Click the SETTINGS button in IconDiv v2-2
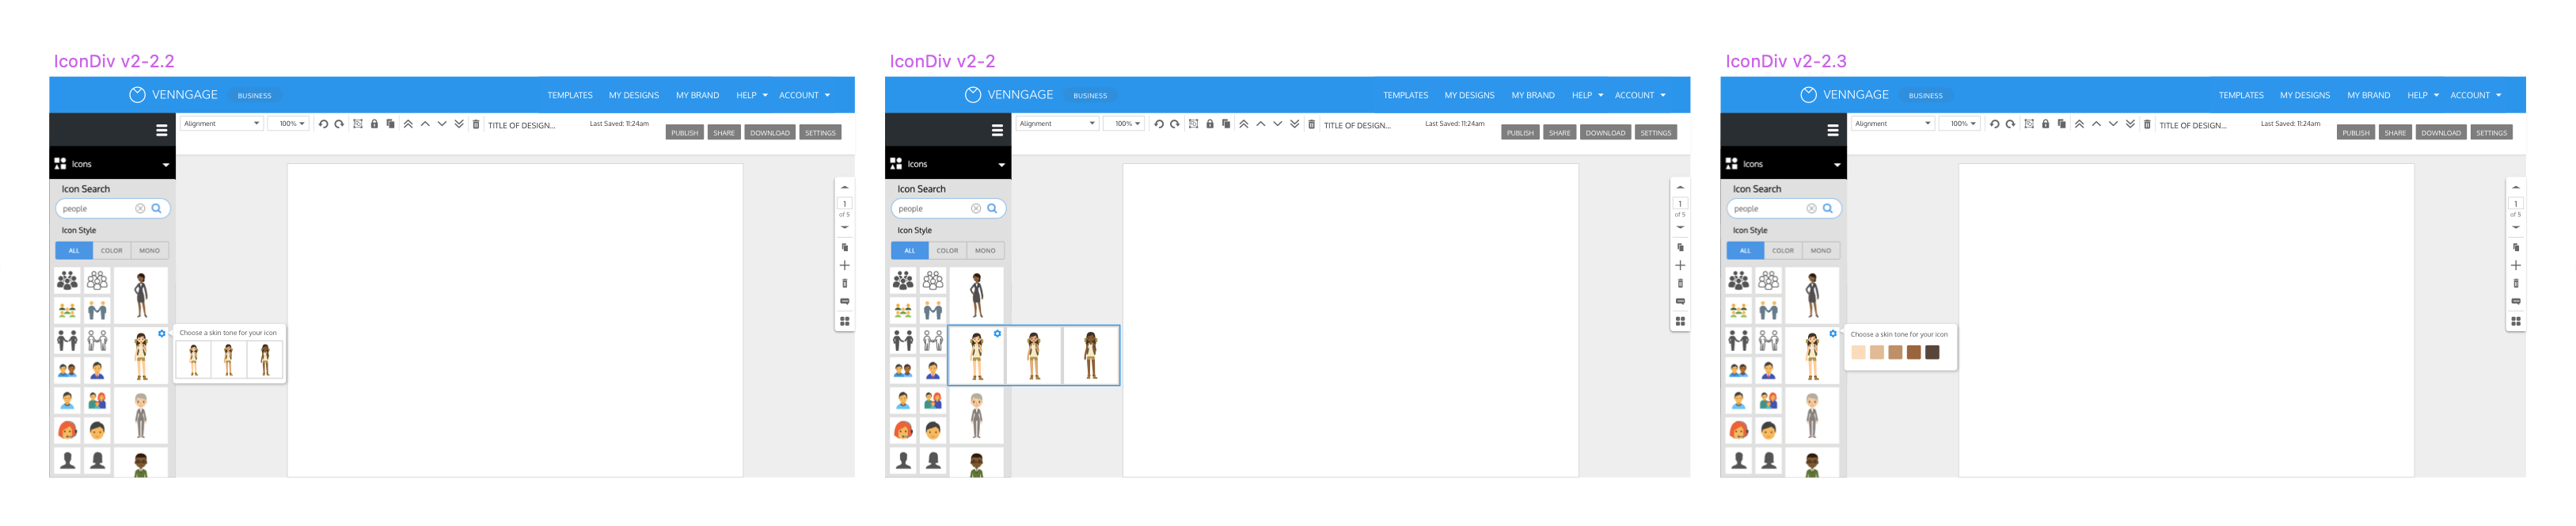The width and height of the screenshot is (2576, 526). [x=1656, y=132]
